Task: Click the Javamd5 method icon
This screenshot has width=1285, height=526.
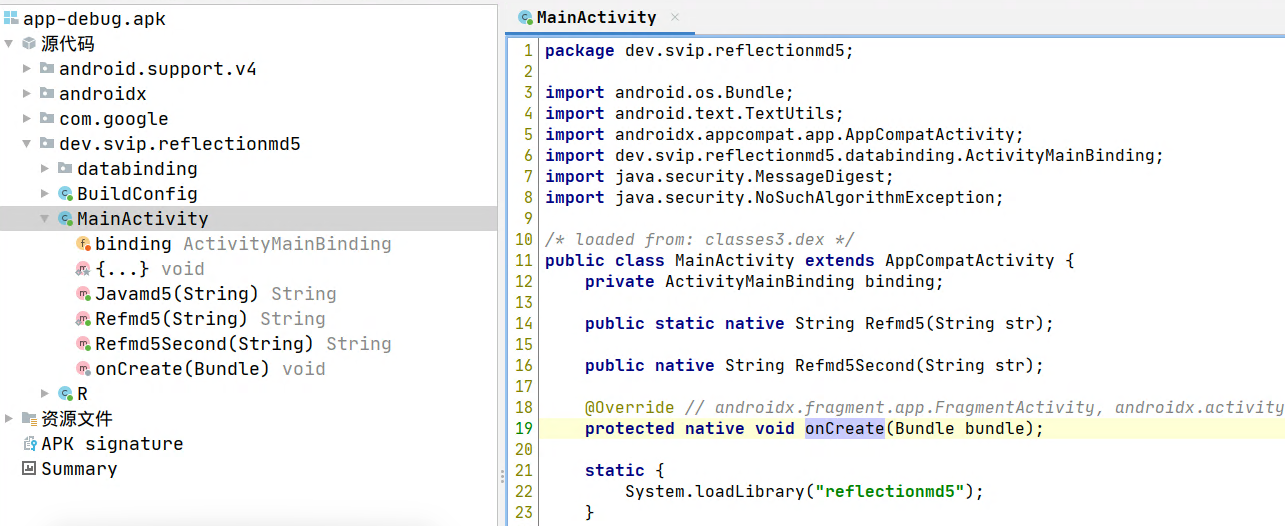Action: [x=83, y=294]
